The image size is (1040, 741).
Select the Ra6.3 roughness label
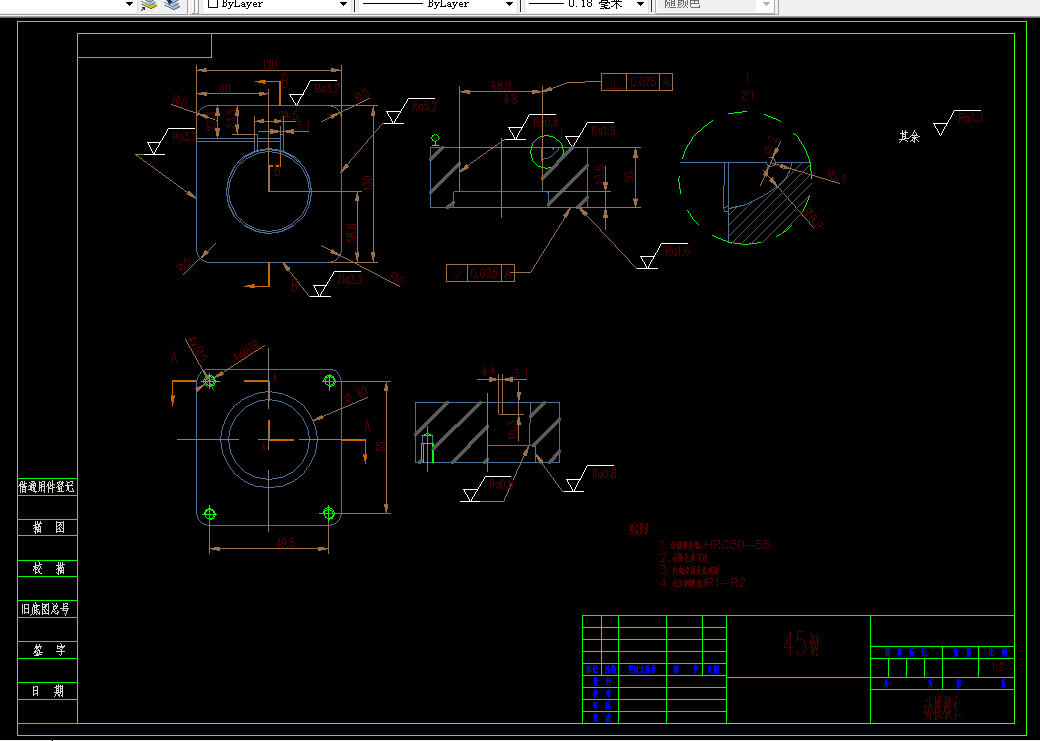coord(970,119)
